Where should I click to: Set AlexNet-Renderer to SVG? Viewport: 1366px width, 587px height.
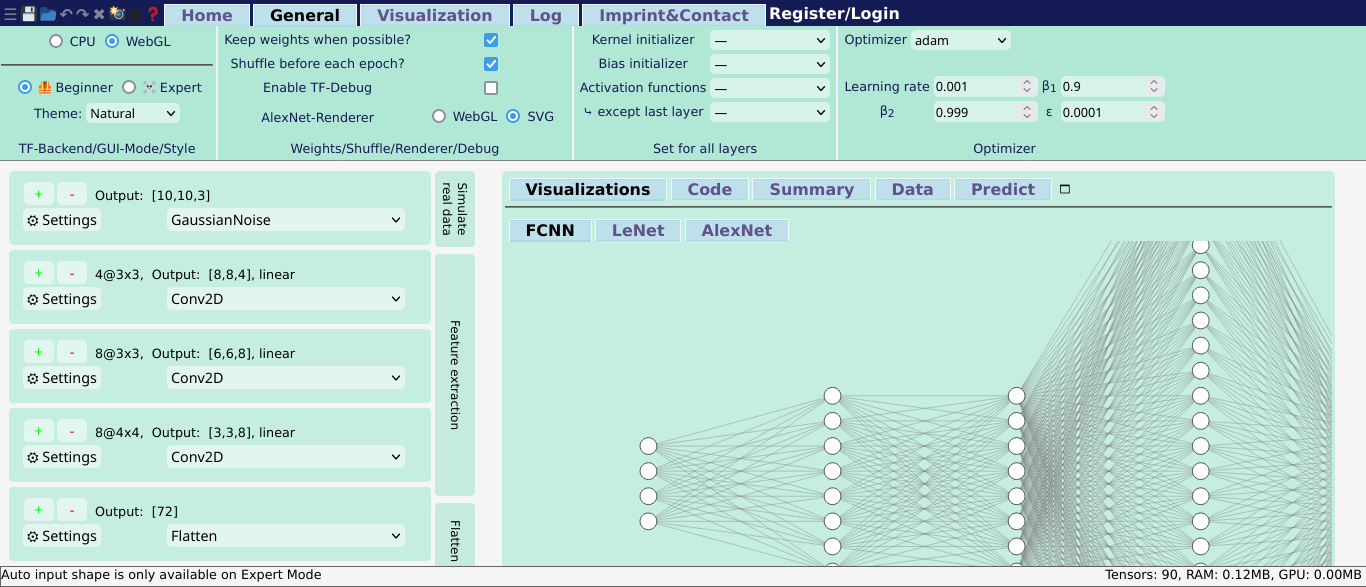[x=513, y=116]
